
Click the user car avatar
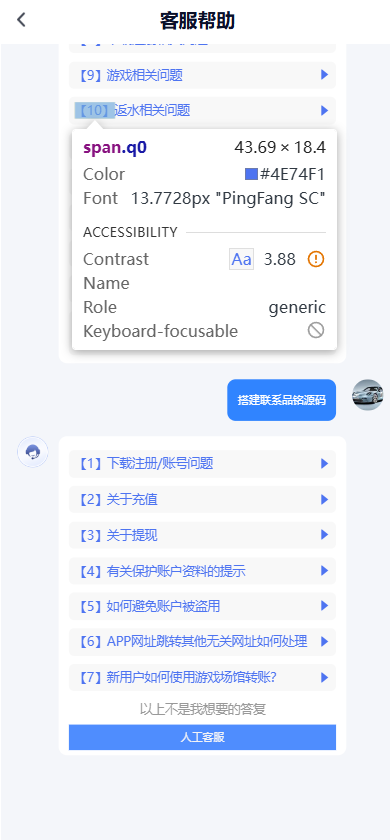click(x=368, y=395)
